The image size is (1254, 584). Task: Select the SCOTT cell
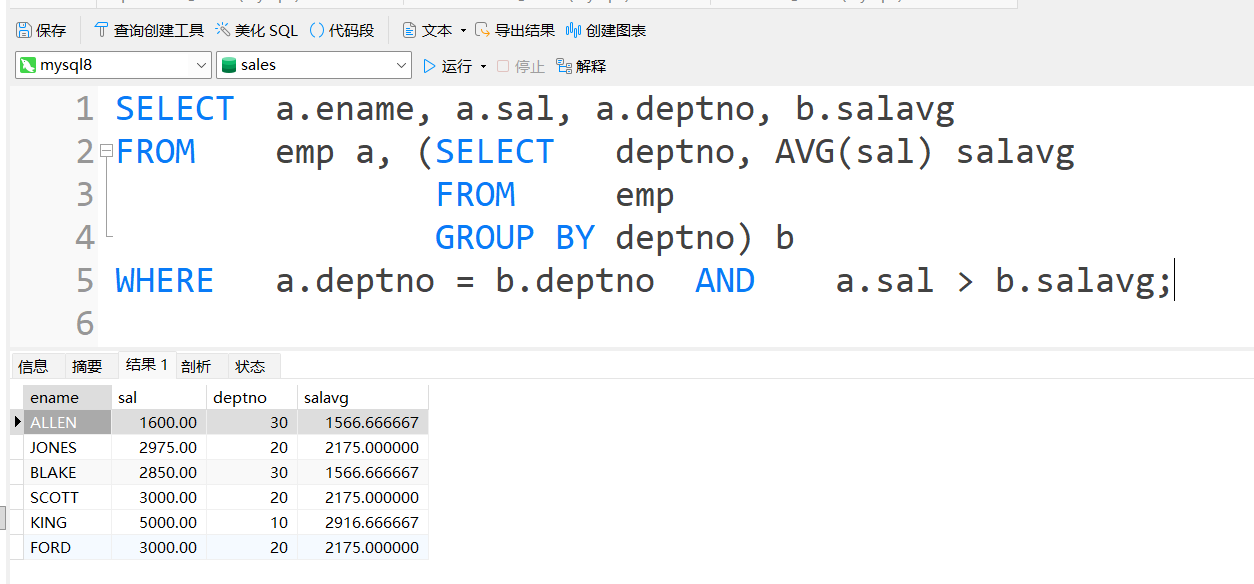coord(67,497)
